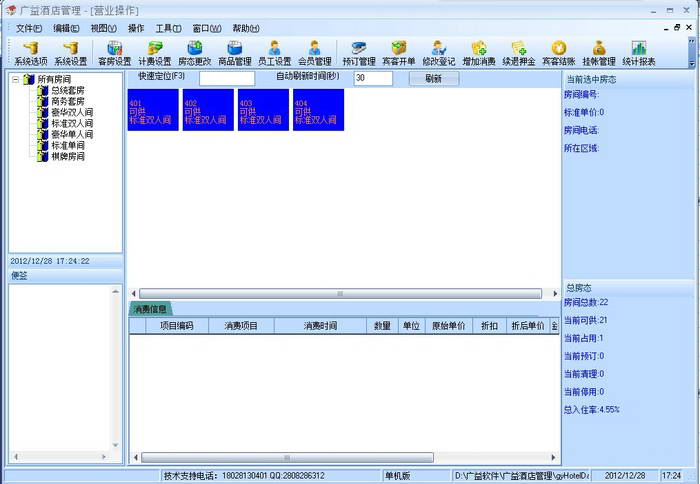Screen dimensions: 700x484
Task: Click the auto refresh time field
Action: (x=373, y=79)
